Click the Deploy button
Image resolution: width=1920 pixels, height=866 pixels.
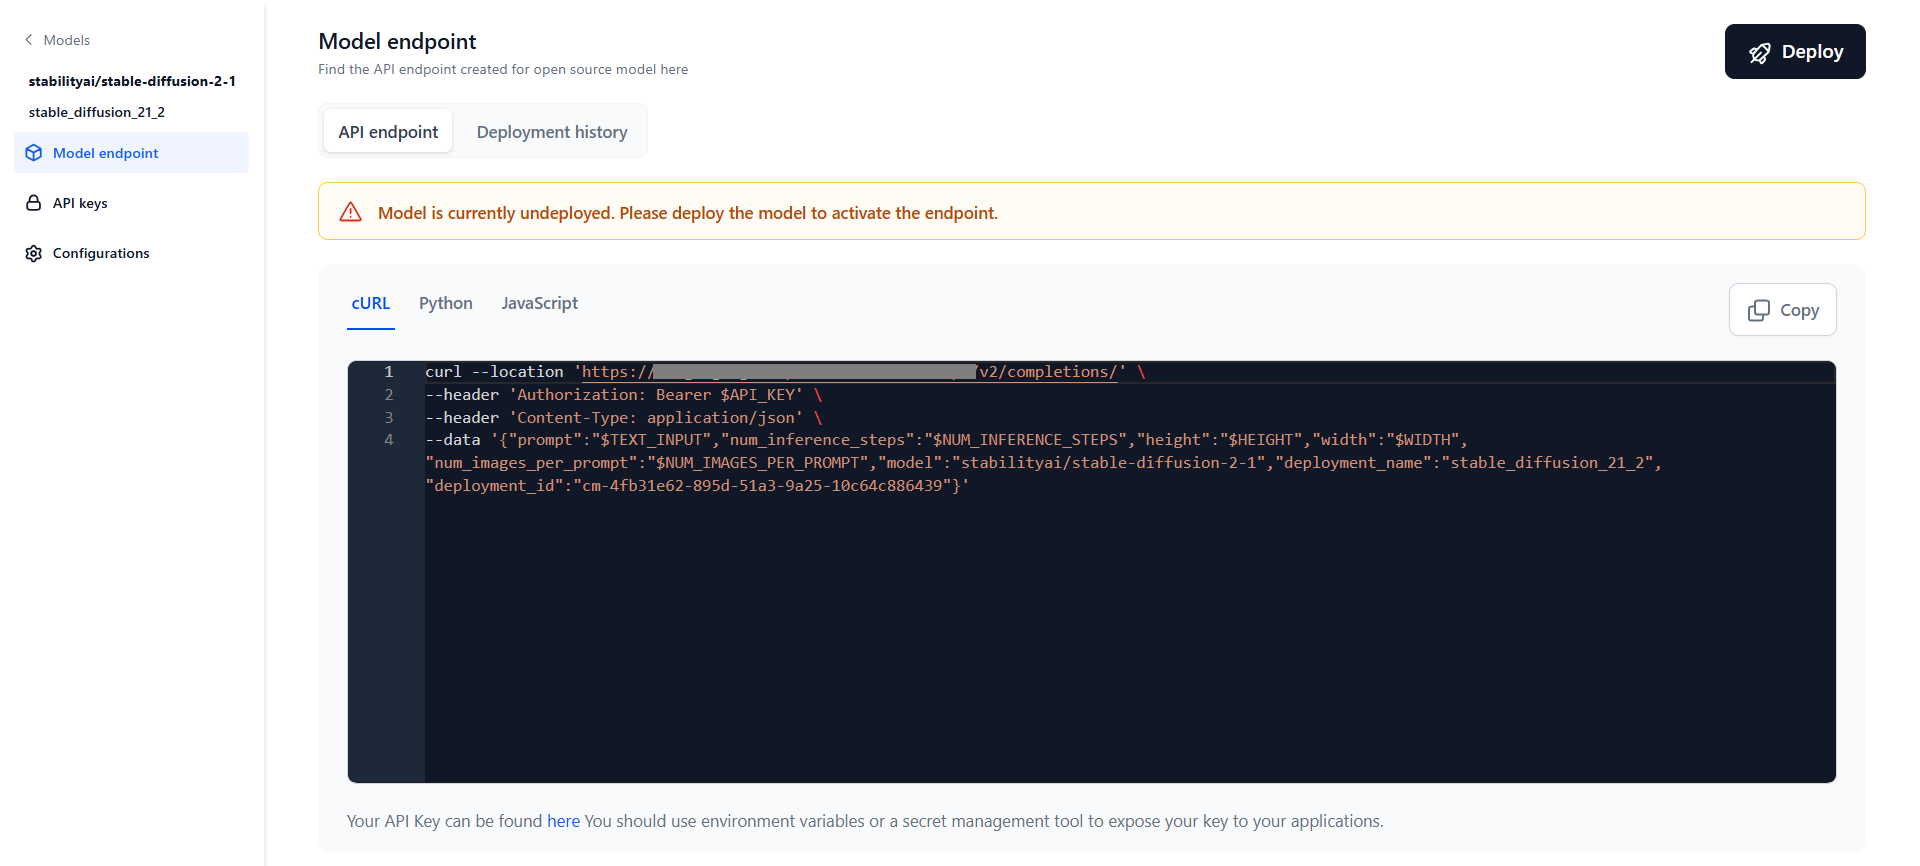(1795, 52)
